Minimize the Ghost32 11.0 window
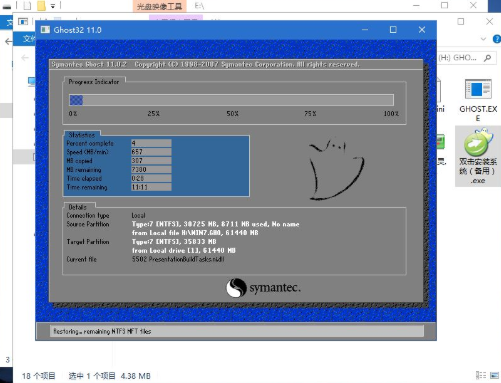Screen dimensions: 501x383 point(365,30)
